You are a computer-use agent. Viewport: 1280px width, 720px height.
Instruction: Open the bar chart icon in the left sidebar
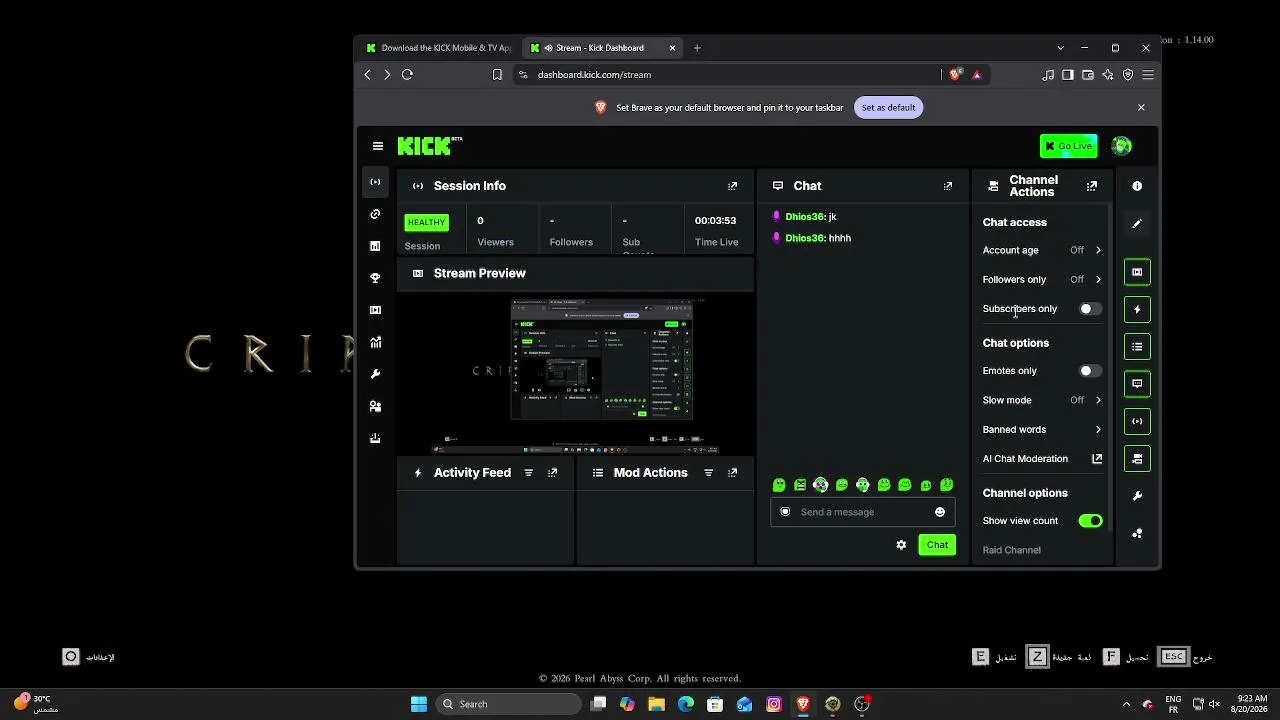375,246
